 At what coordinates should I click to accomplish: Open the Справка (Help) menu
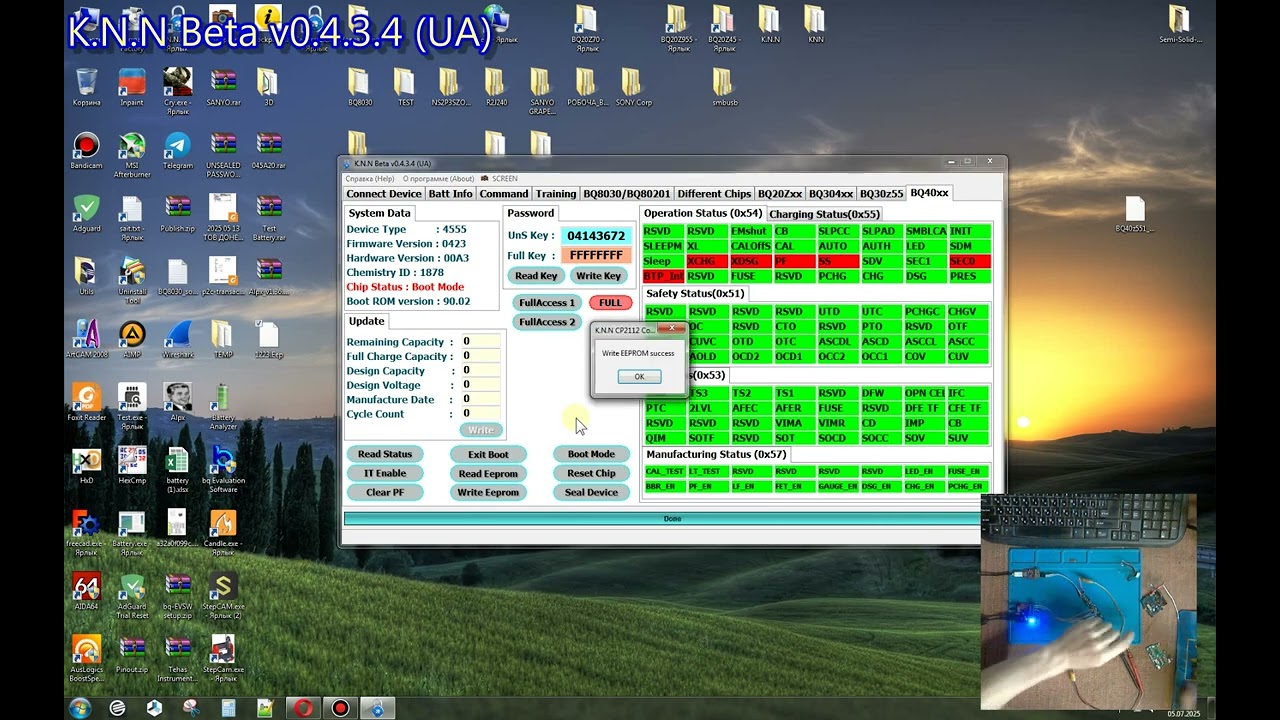tap(370, 179)
